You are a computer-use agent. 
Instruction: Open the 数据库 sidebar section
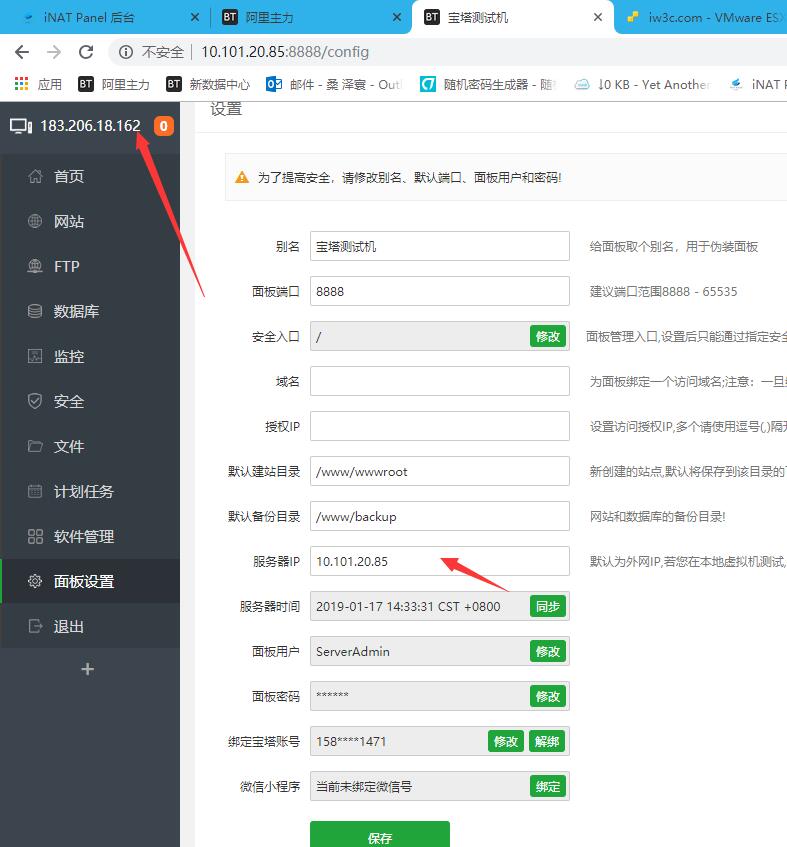pos(76,311)
